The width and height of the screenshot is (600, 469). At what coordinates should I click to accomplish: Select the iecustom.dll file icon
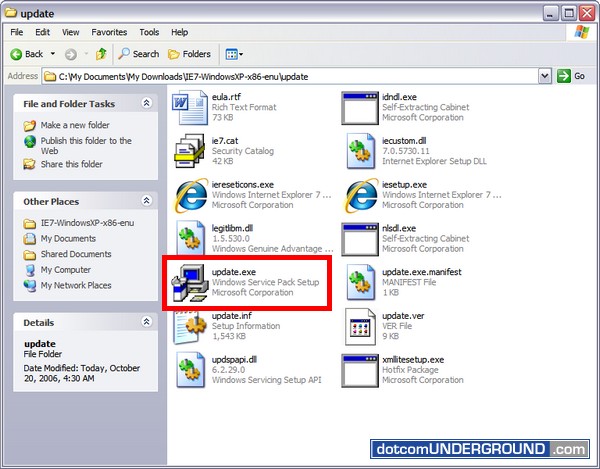pos(360,151)
